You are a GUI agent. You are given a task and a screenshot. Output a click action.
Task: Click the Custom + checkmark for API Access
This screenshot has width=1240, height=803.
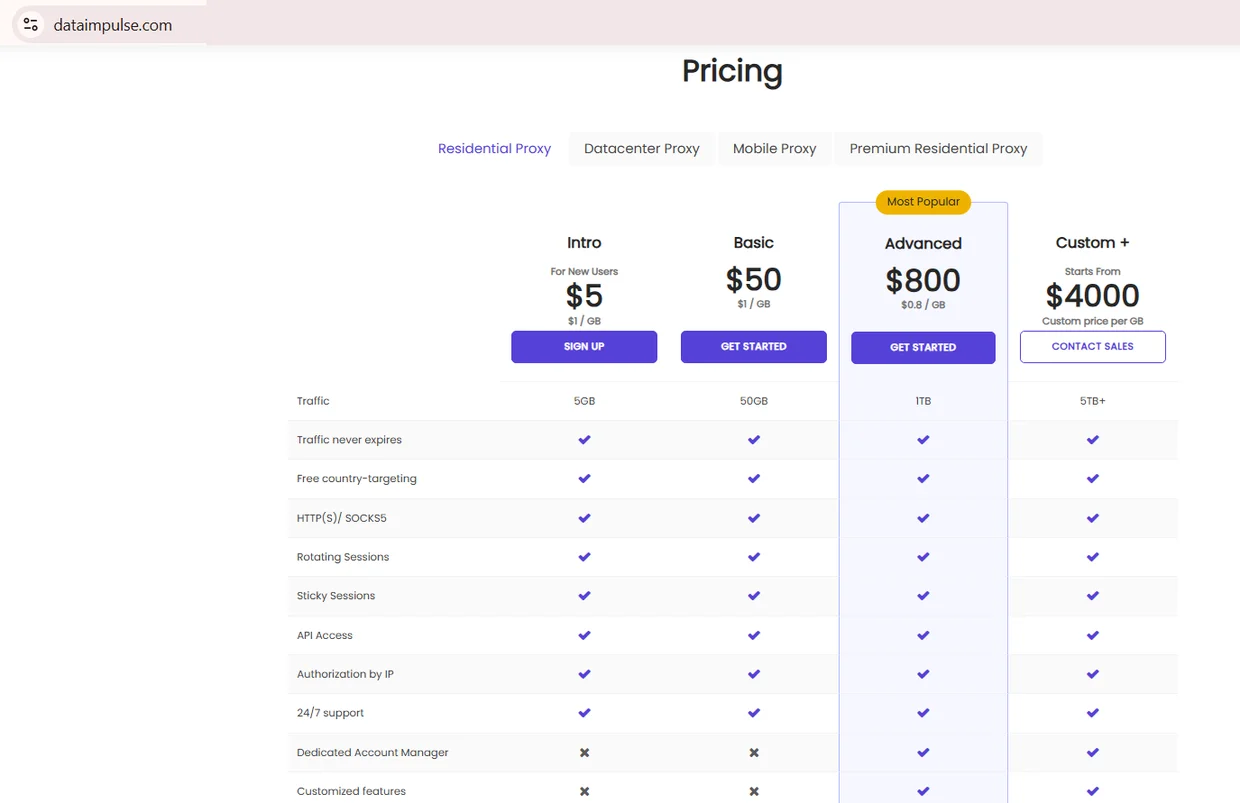(1093, 635)
